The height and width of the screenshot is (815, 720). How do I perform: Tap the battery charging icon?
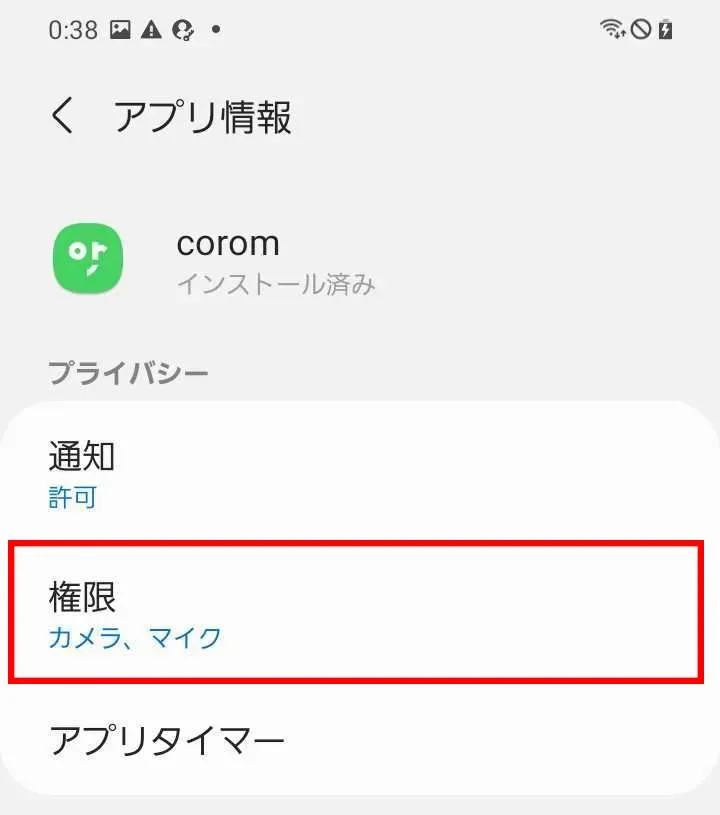[665, 29]
